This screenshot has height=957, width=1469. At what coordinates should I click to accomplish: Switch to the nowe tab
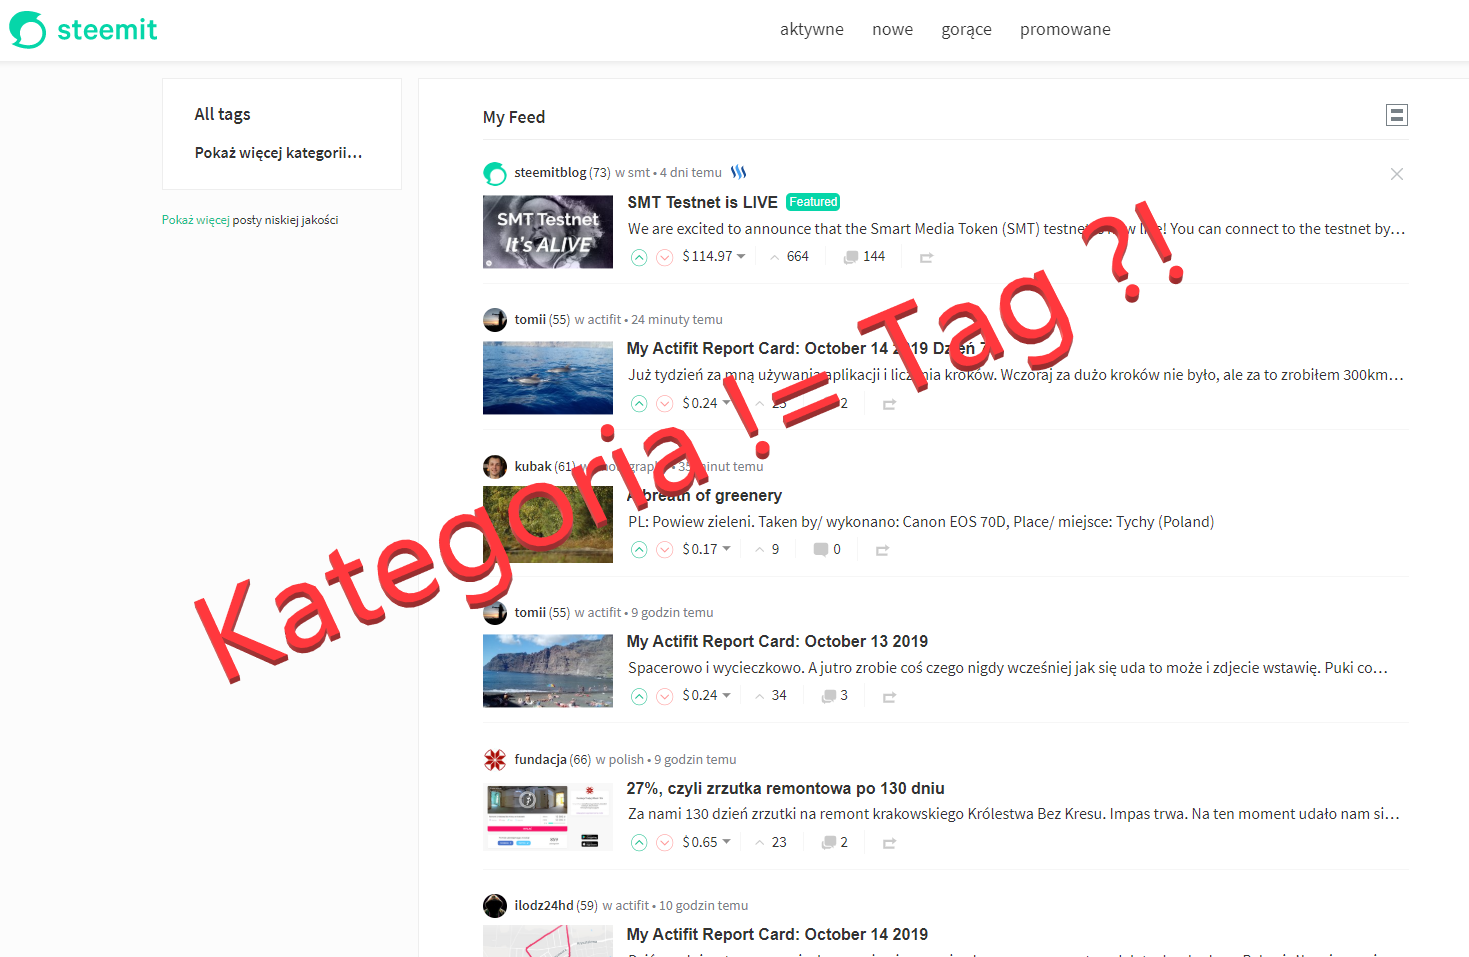[x=892, y=30]
